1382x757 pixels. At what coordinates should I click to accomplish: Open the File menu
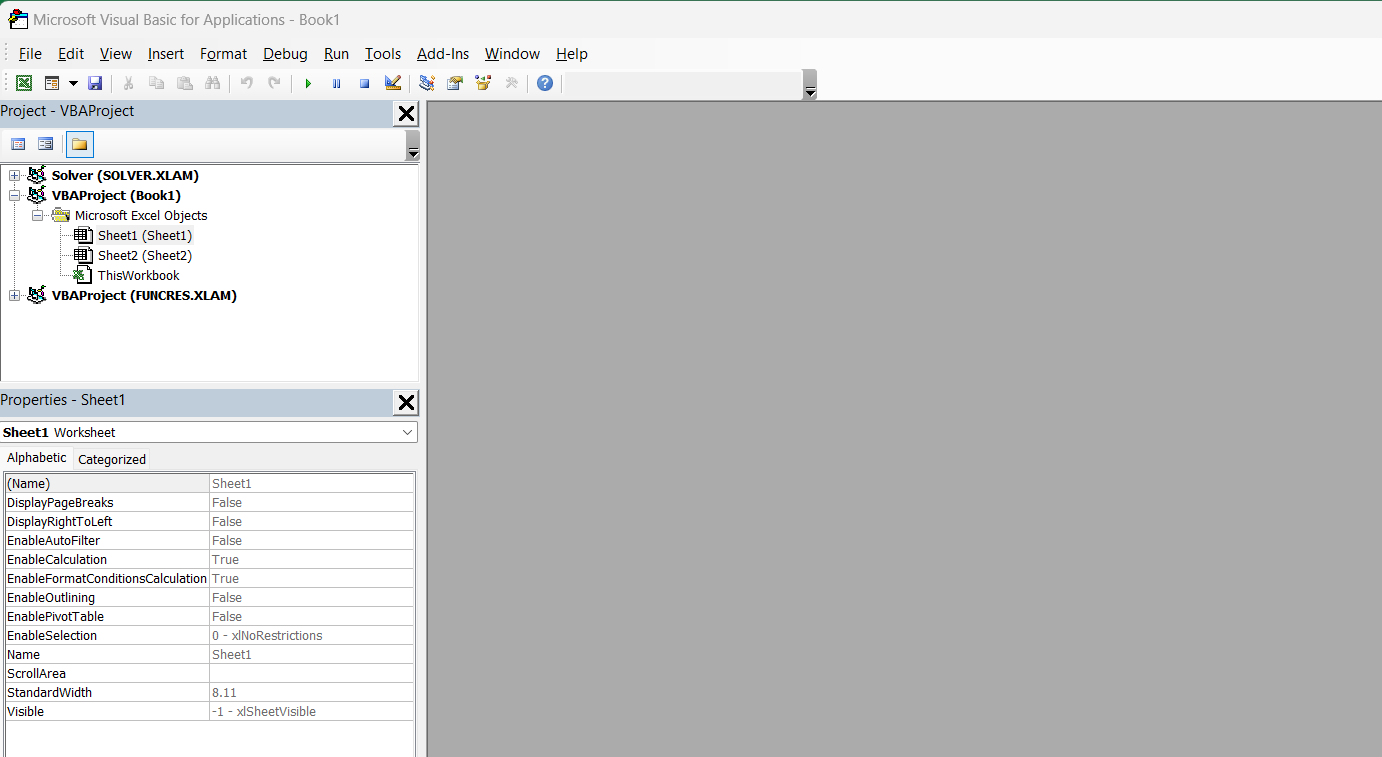pyautogui.click(x=30, y=54)
